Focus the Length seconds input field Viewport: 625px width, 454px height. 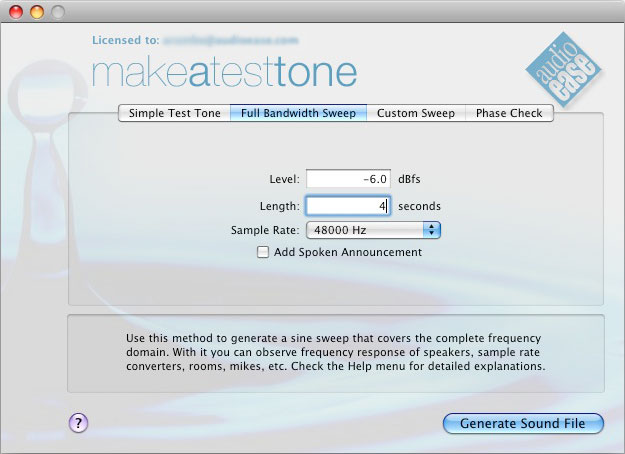click(x=348, y=206)
